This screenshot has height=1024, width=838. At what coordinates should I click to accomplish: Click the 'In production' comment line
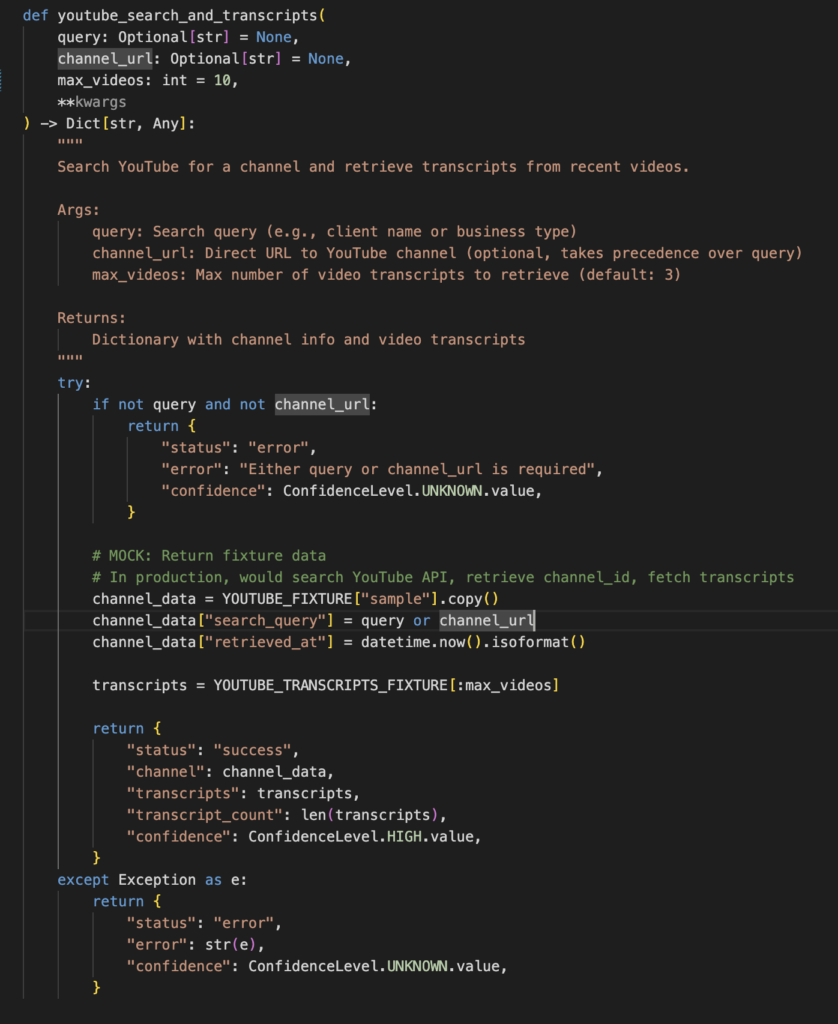tap(443, 577)
